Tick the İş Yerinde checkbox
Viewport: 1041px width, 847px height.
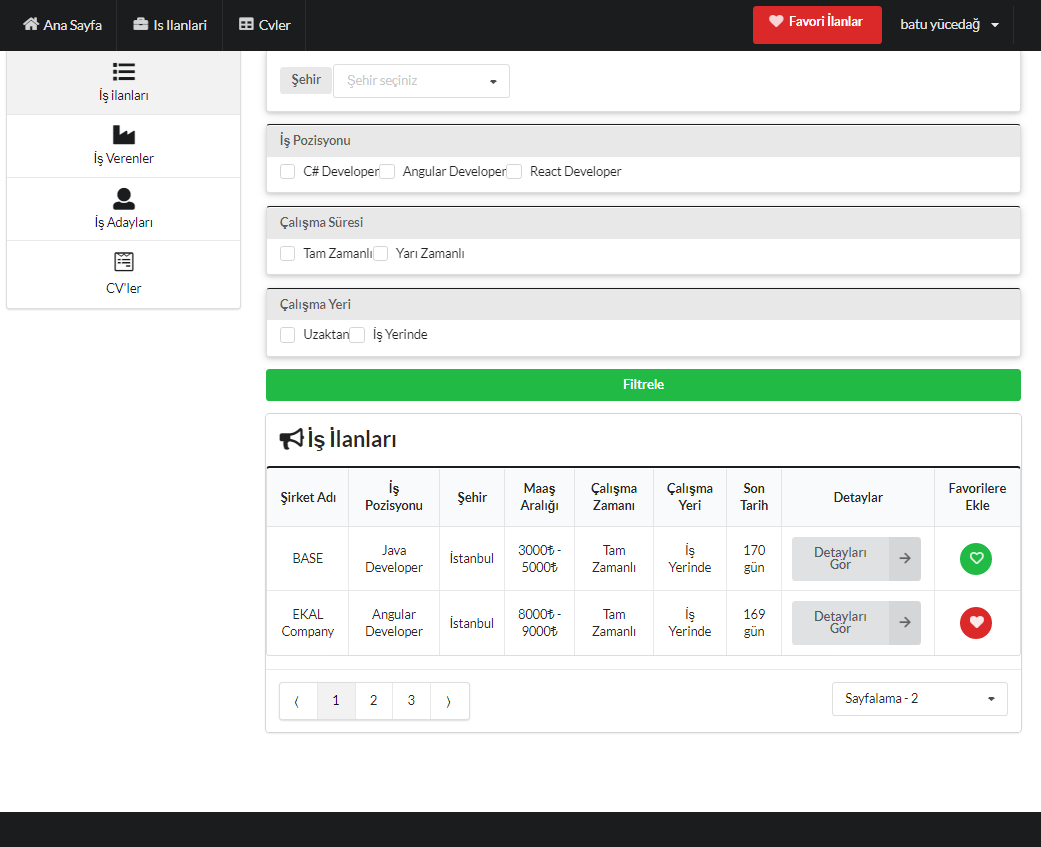pos(357,335)
